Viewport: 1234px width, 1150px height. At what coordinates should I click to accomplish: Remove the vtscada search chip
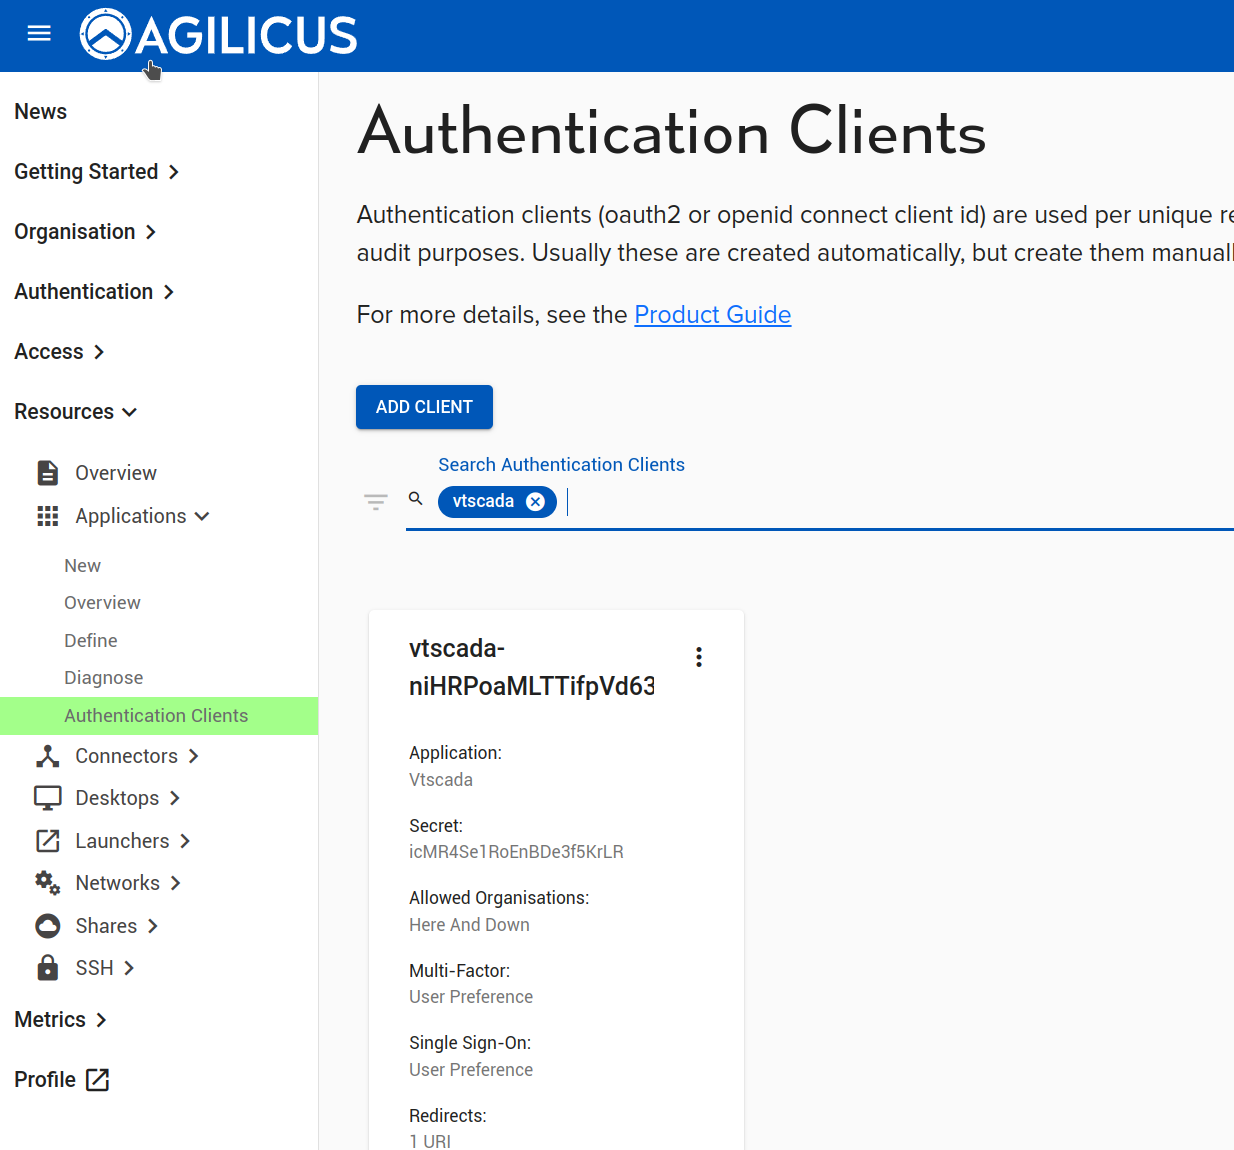[x=536, y=502]
